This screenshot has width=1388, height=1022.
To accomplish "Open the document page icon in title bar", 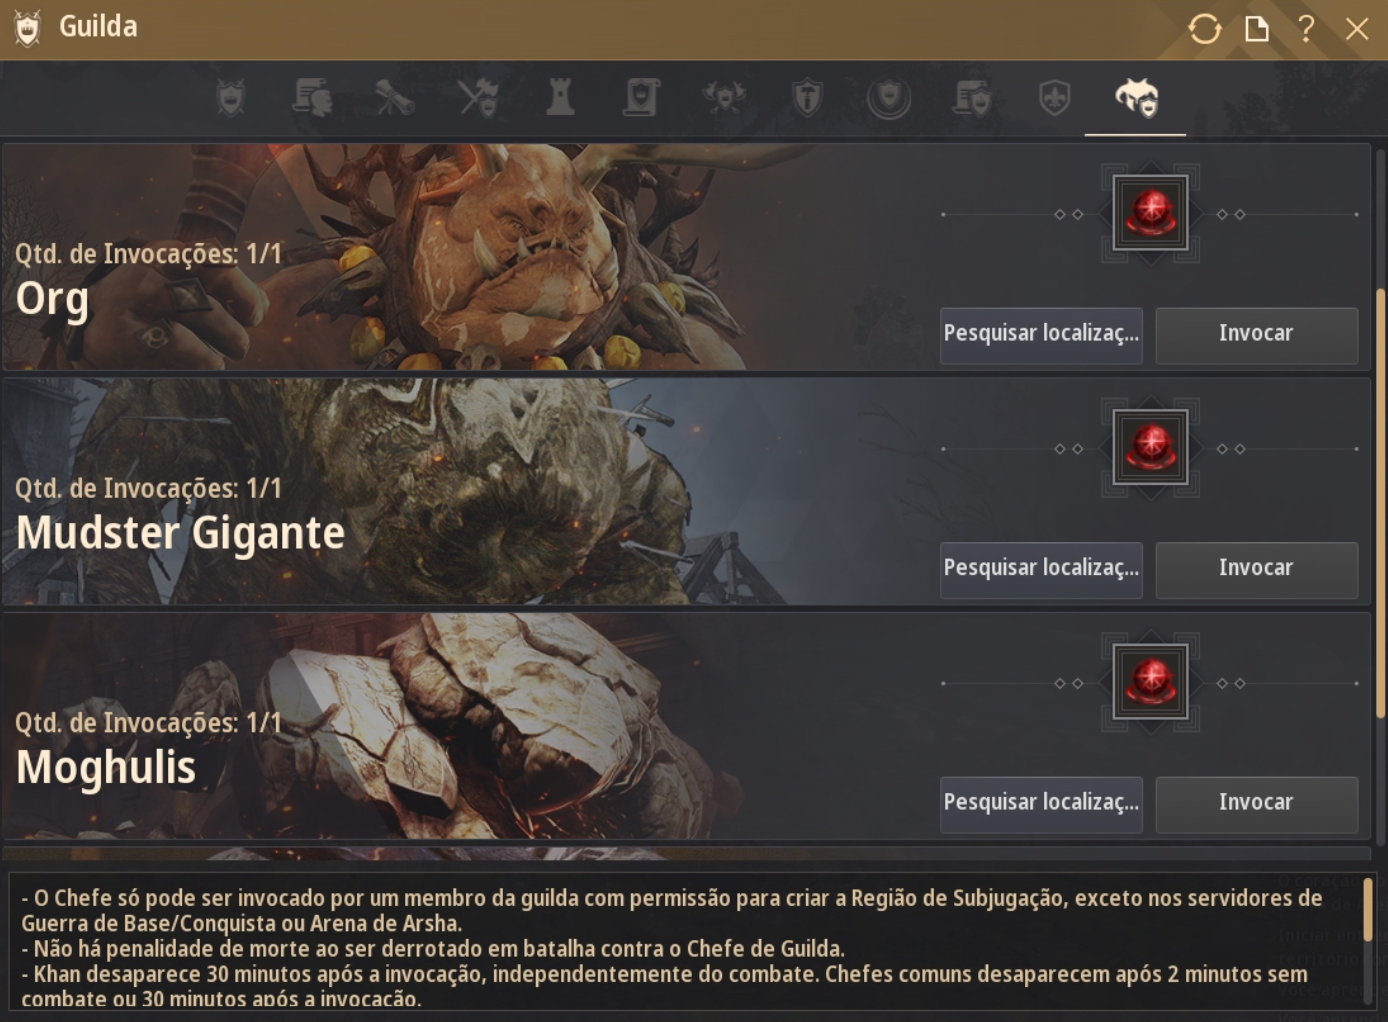I will tap(1256, 29).
